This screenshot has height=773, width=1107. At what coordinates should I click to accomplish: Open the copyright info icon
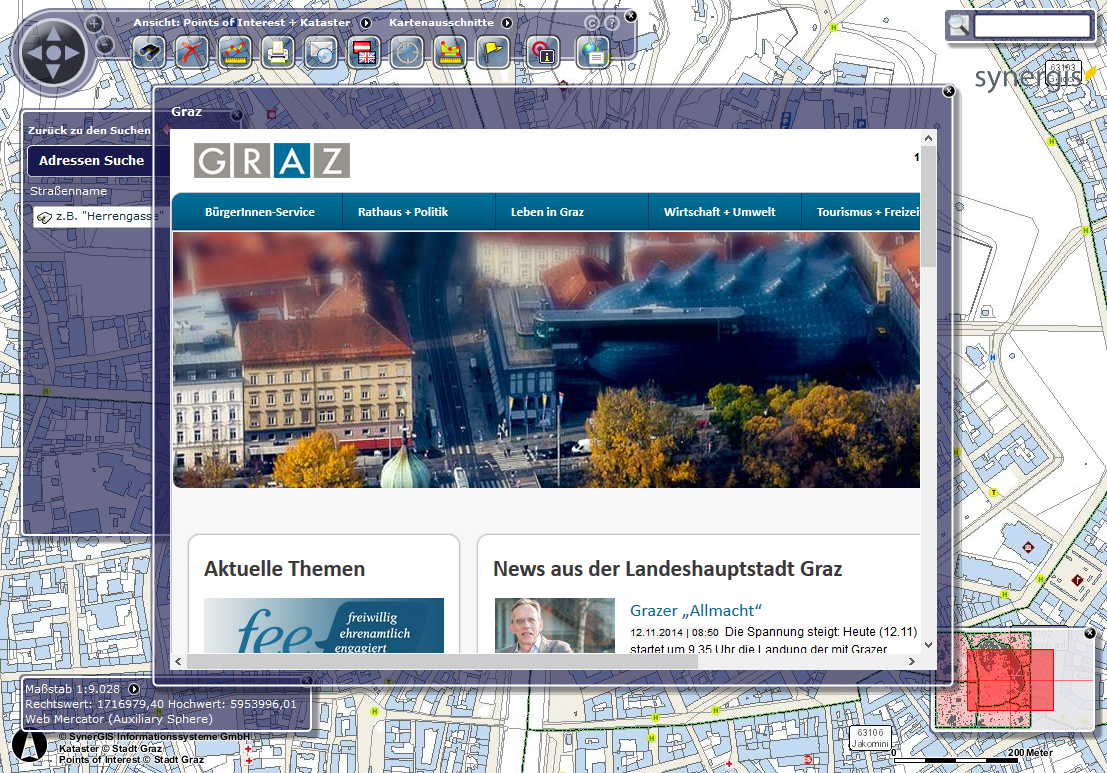tap(592, 23)
